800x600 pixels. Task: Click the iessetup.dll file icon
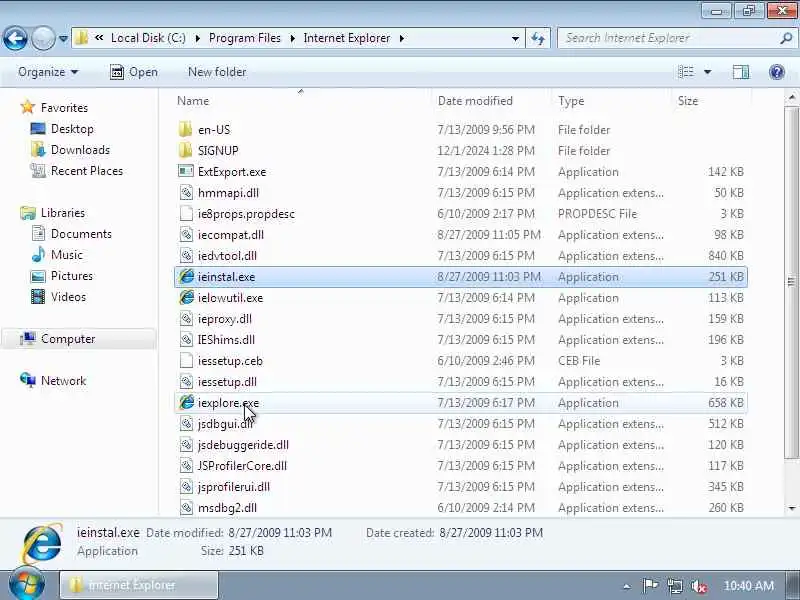tap(186, 381)
